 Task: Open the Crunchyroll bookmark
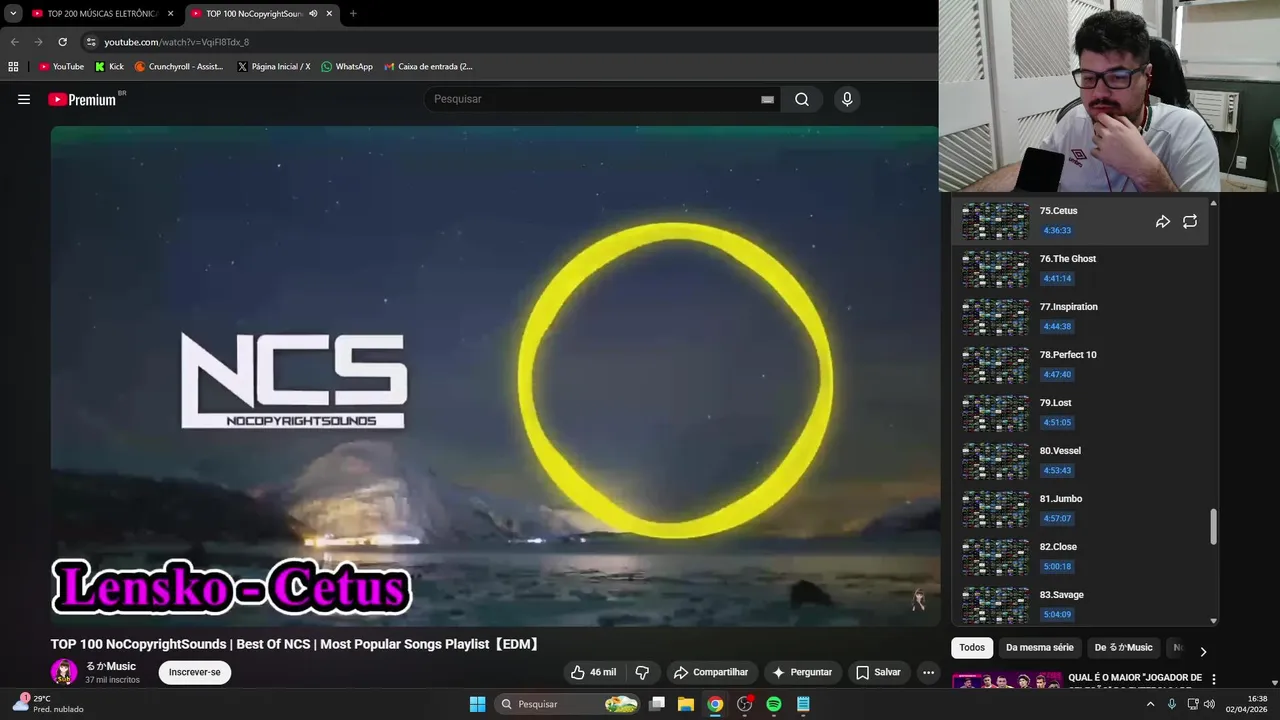[x=179, y=67]
